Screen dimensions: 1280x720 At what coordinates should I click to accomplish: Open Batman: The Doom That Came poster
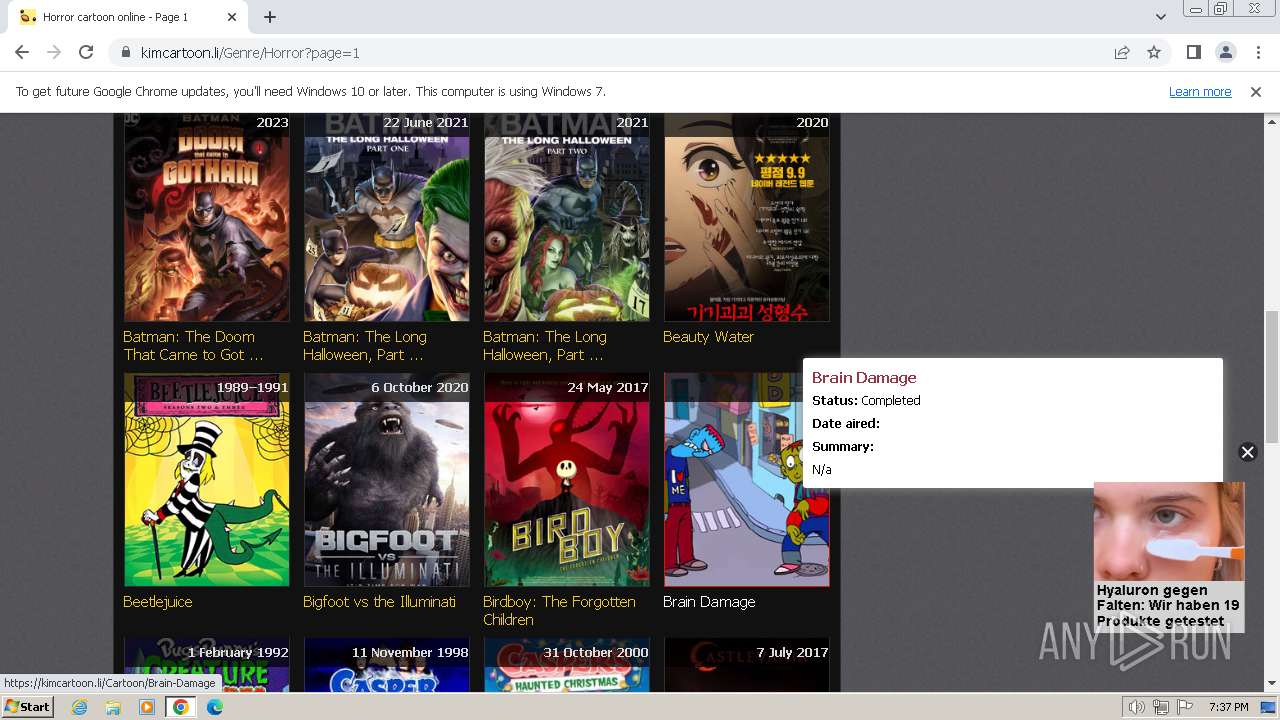click(x=207, y=217)
